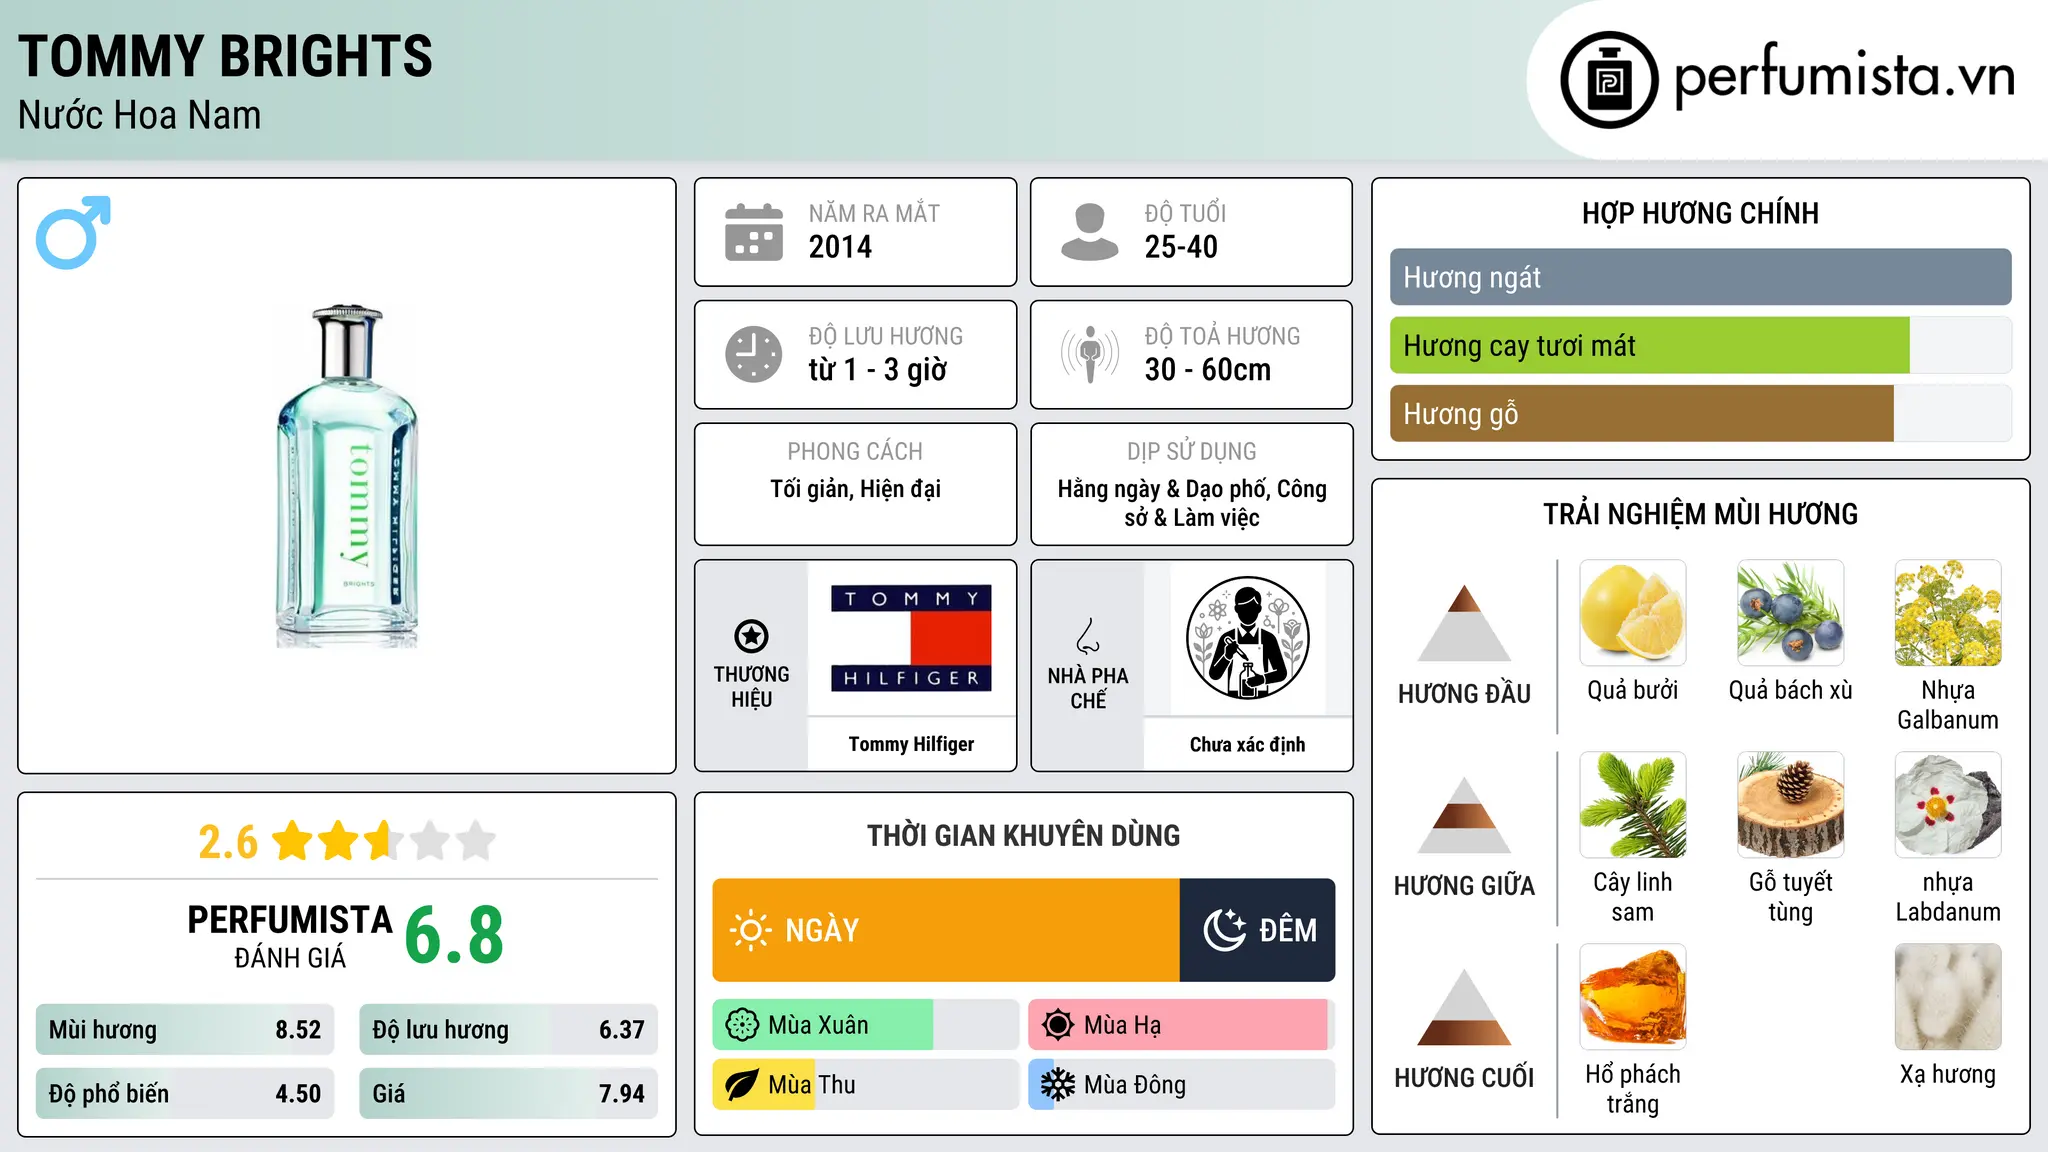Click the perfumista.vn site name

(1844, 76)
